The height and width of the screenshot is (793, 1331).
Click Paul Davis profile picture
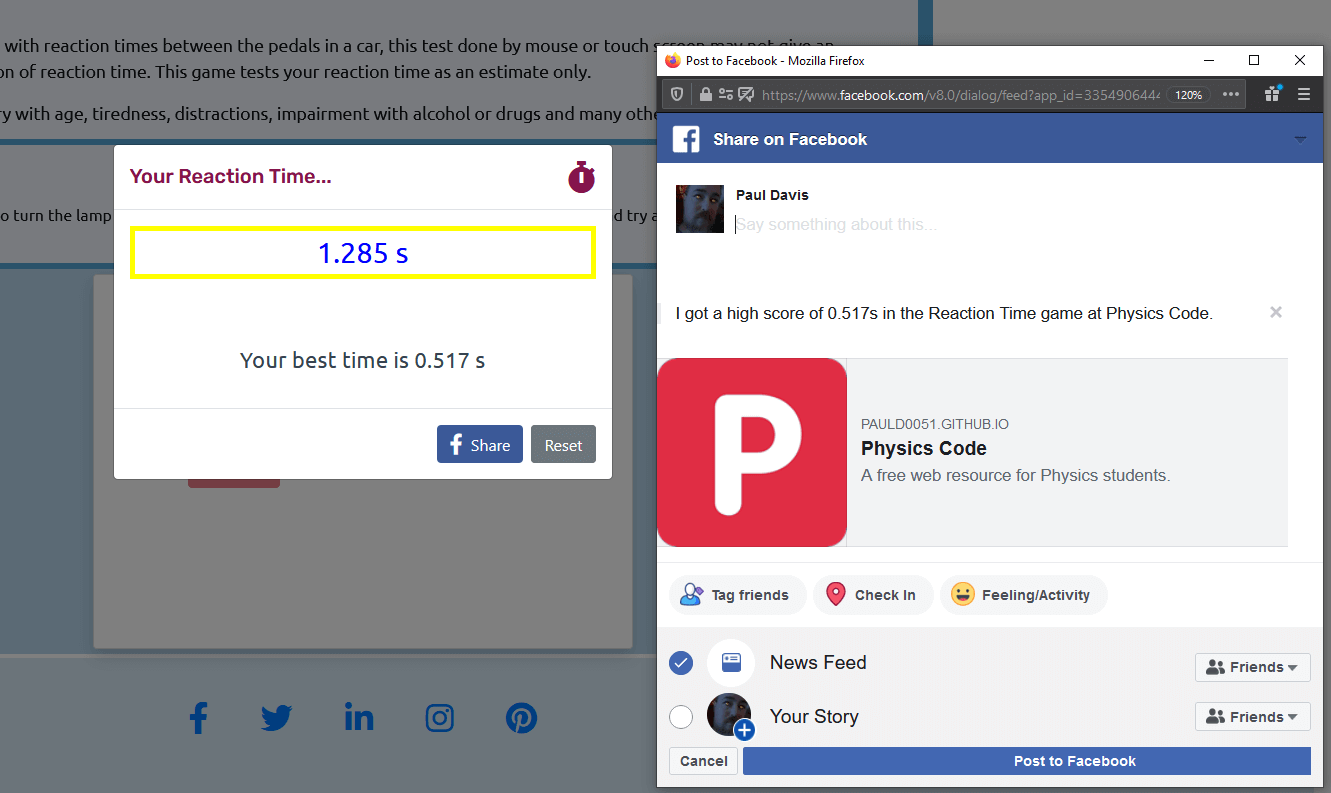(x=700, y=209)
